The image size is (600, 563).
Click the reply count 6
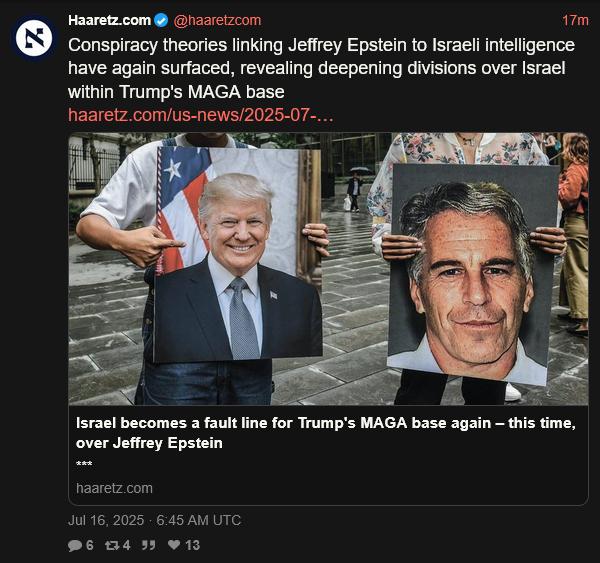point(90,545)
